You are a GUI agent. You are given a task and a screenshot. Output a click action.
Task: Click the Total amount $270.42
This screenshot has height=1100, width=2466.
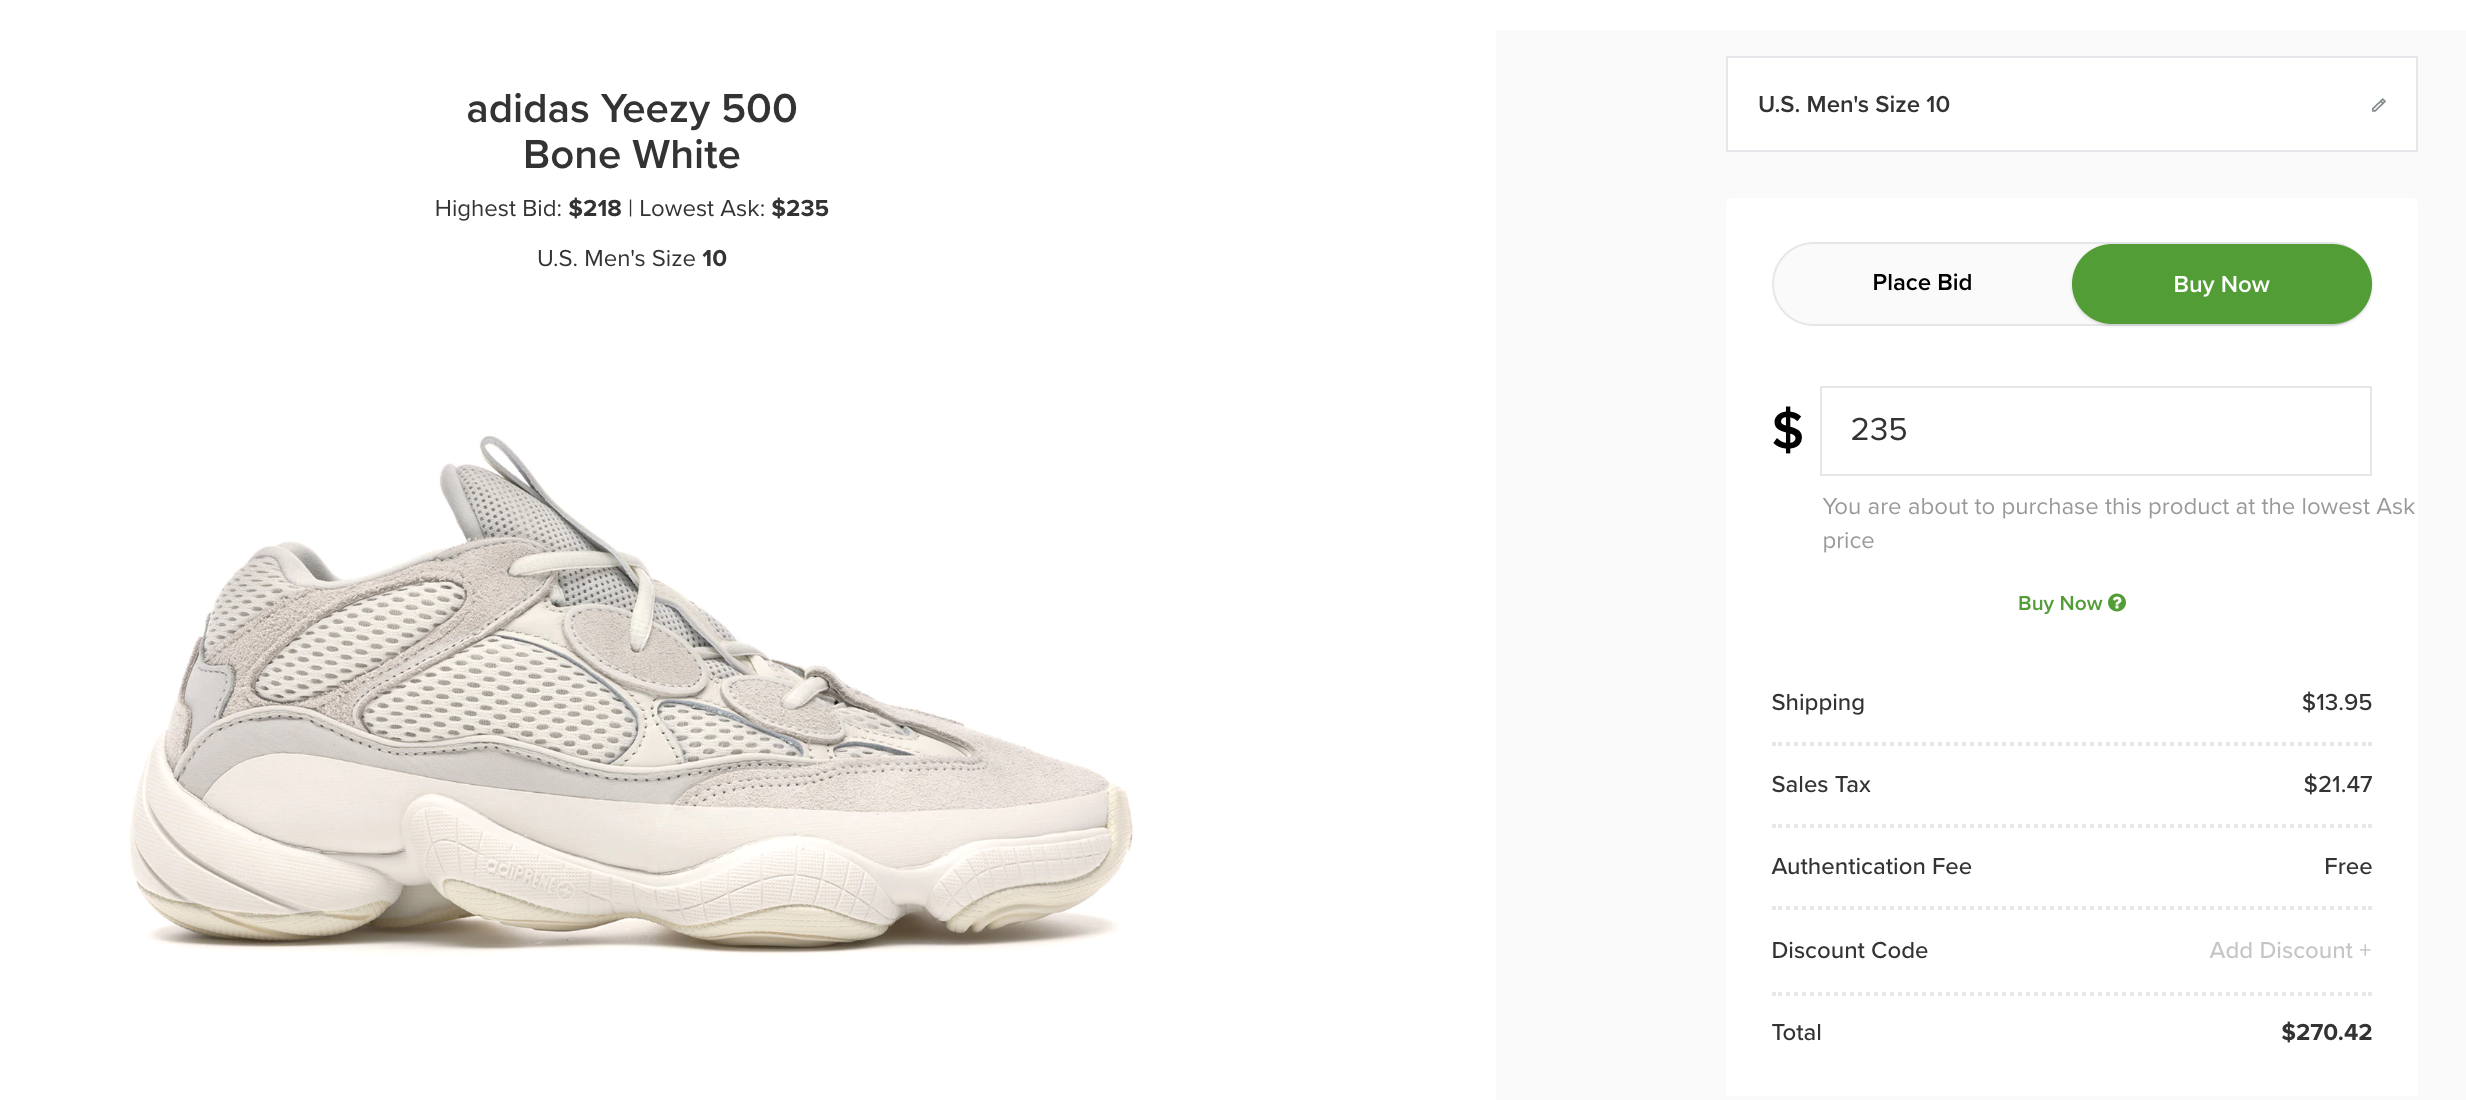(2325, 1032)
